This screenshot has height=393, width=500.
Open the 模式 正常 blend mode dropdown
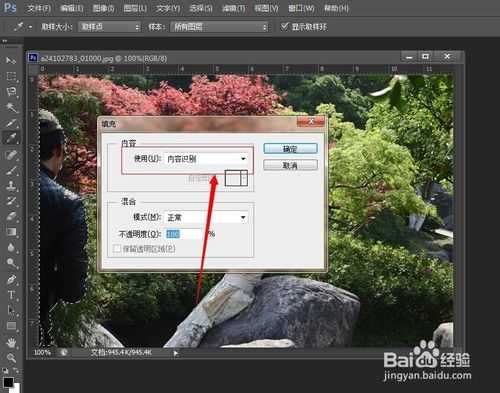(206, 218)
